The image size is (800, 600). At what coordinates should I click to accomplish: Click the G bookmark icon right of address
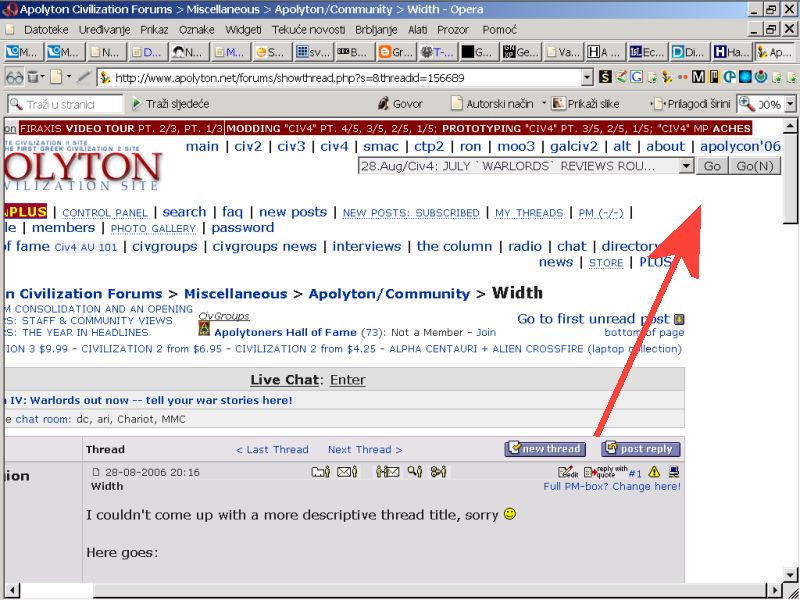click(636, 78)
